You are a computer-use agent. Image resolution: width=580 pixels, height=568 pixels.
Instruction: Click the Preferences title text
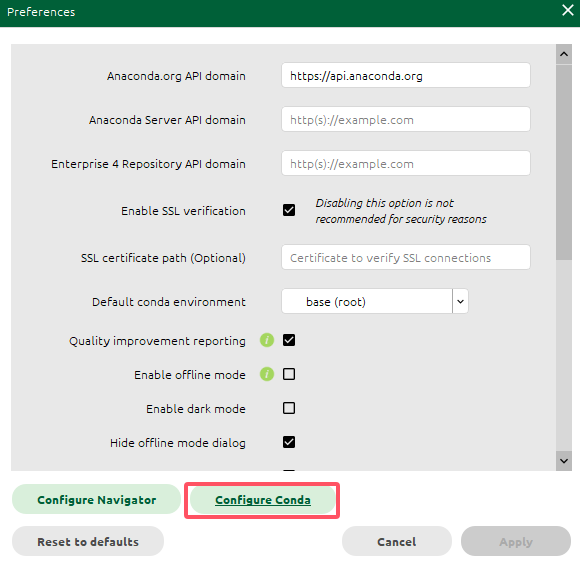(x=41, y=12)
